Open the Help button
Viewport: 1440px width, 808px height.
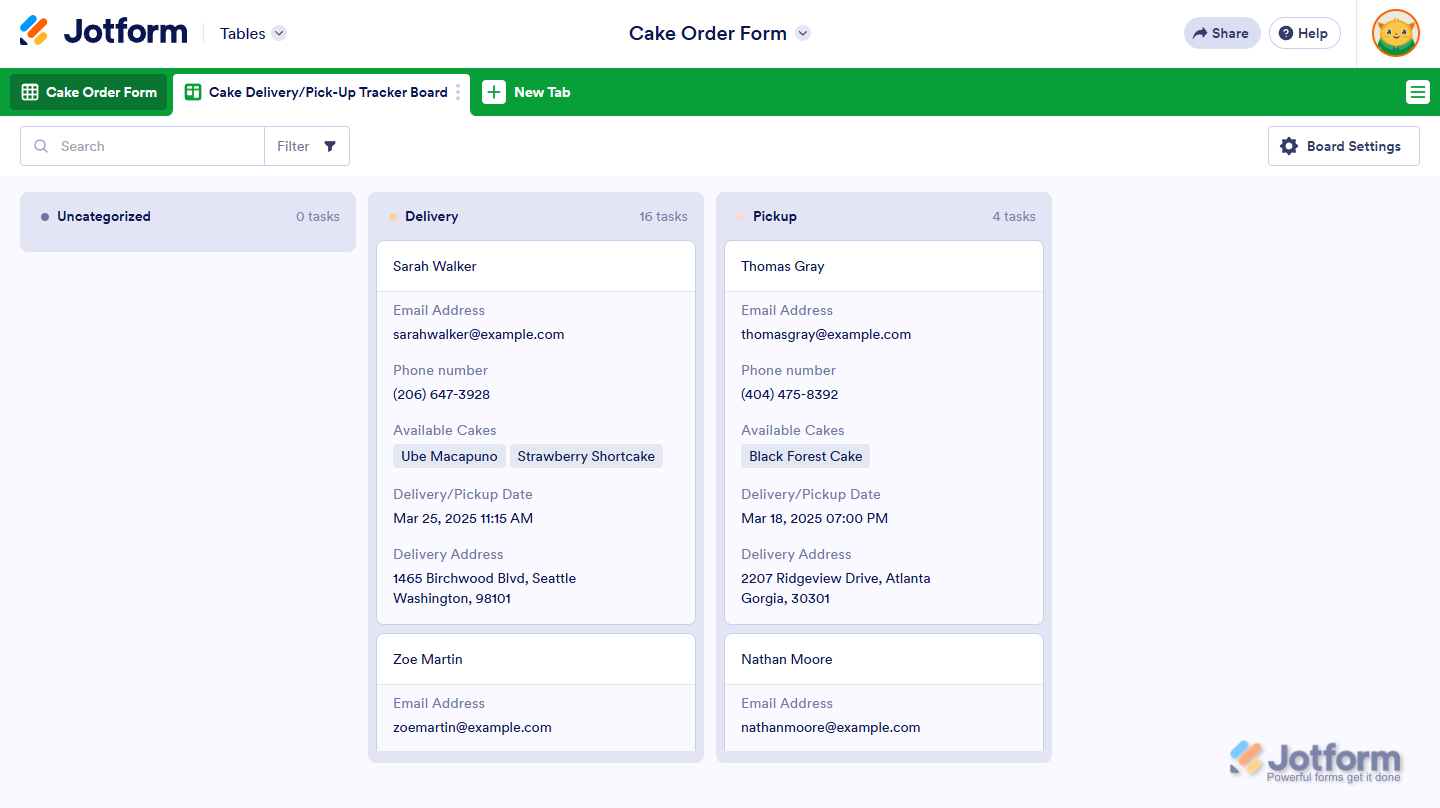[1304, 33]
